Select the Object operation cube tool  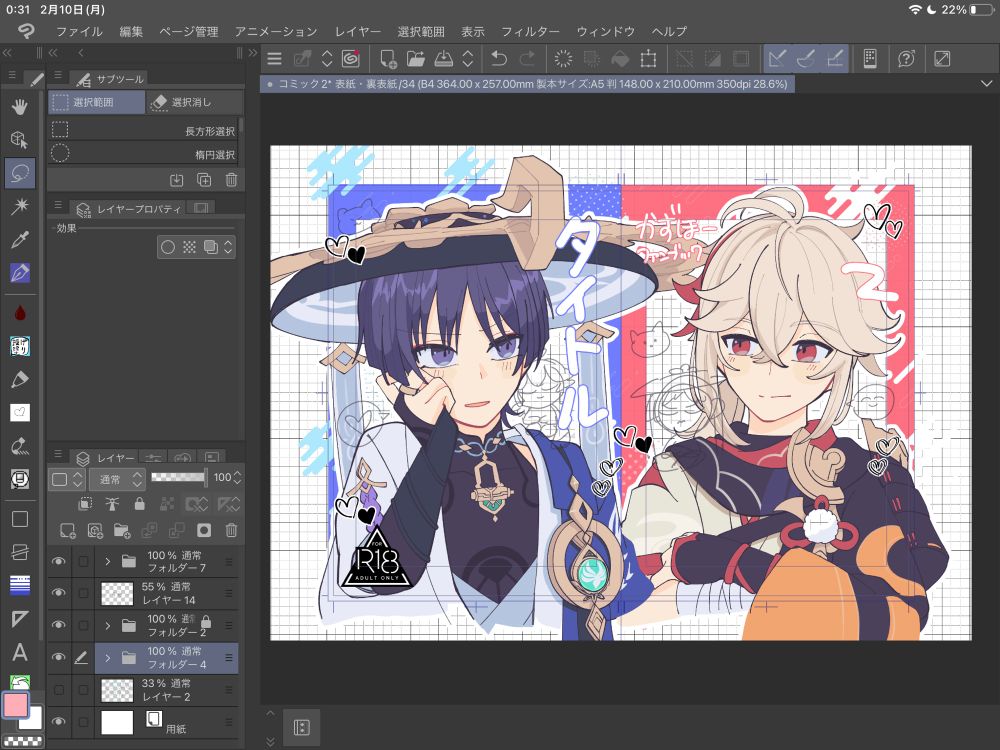[x=20, y=140]
